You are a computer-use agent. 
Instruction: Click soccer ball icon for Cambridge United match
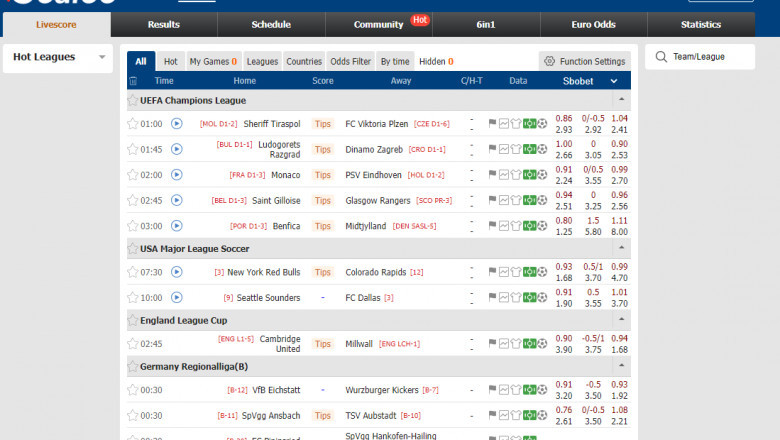coord(542,344)
